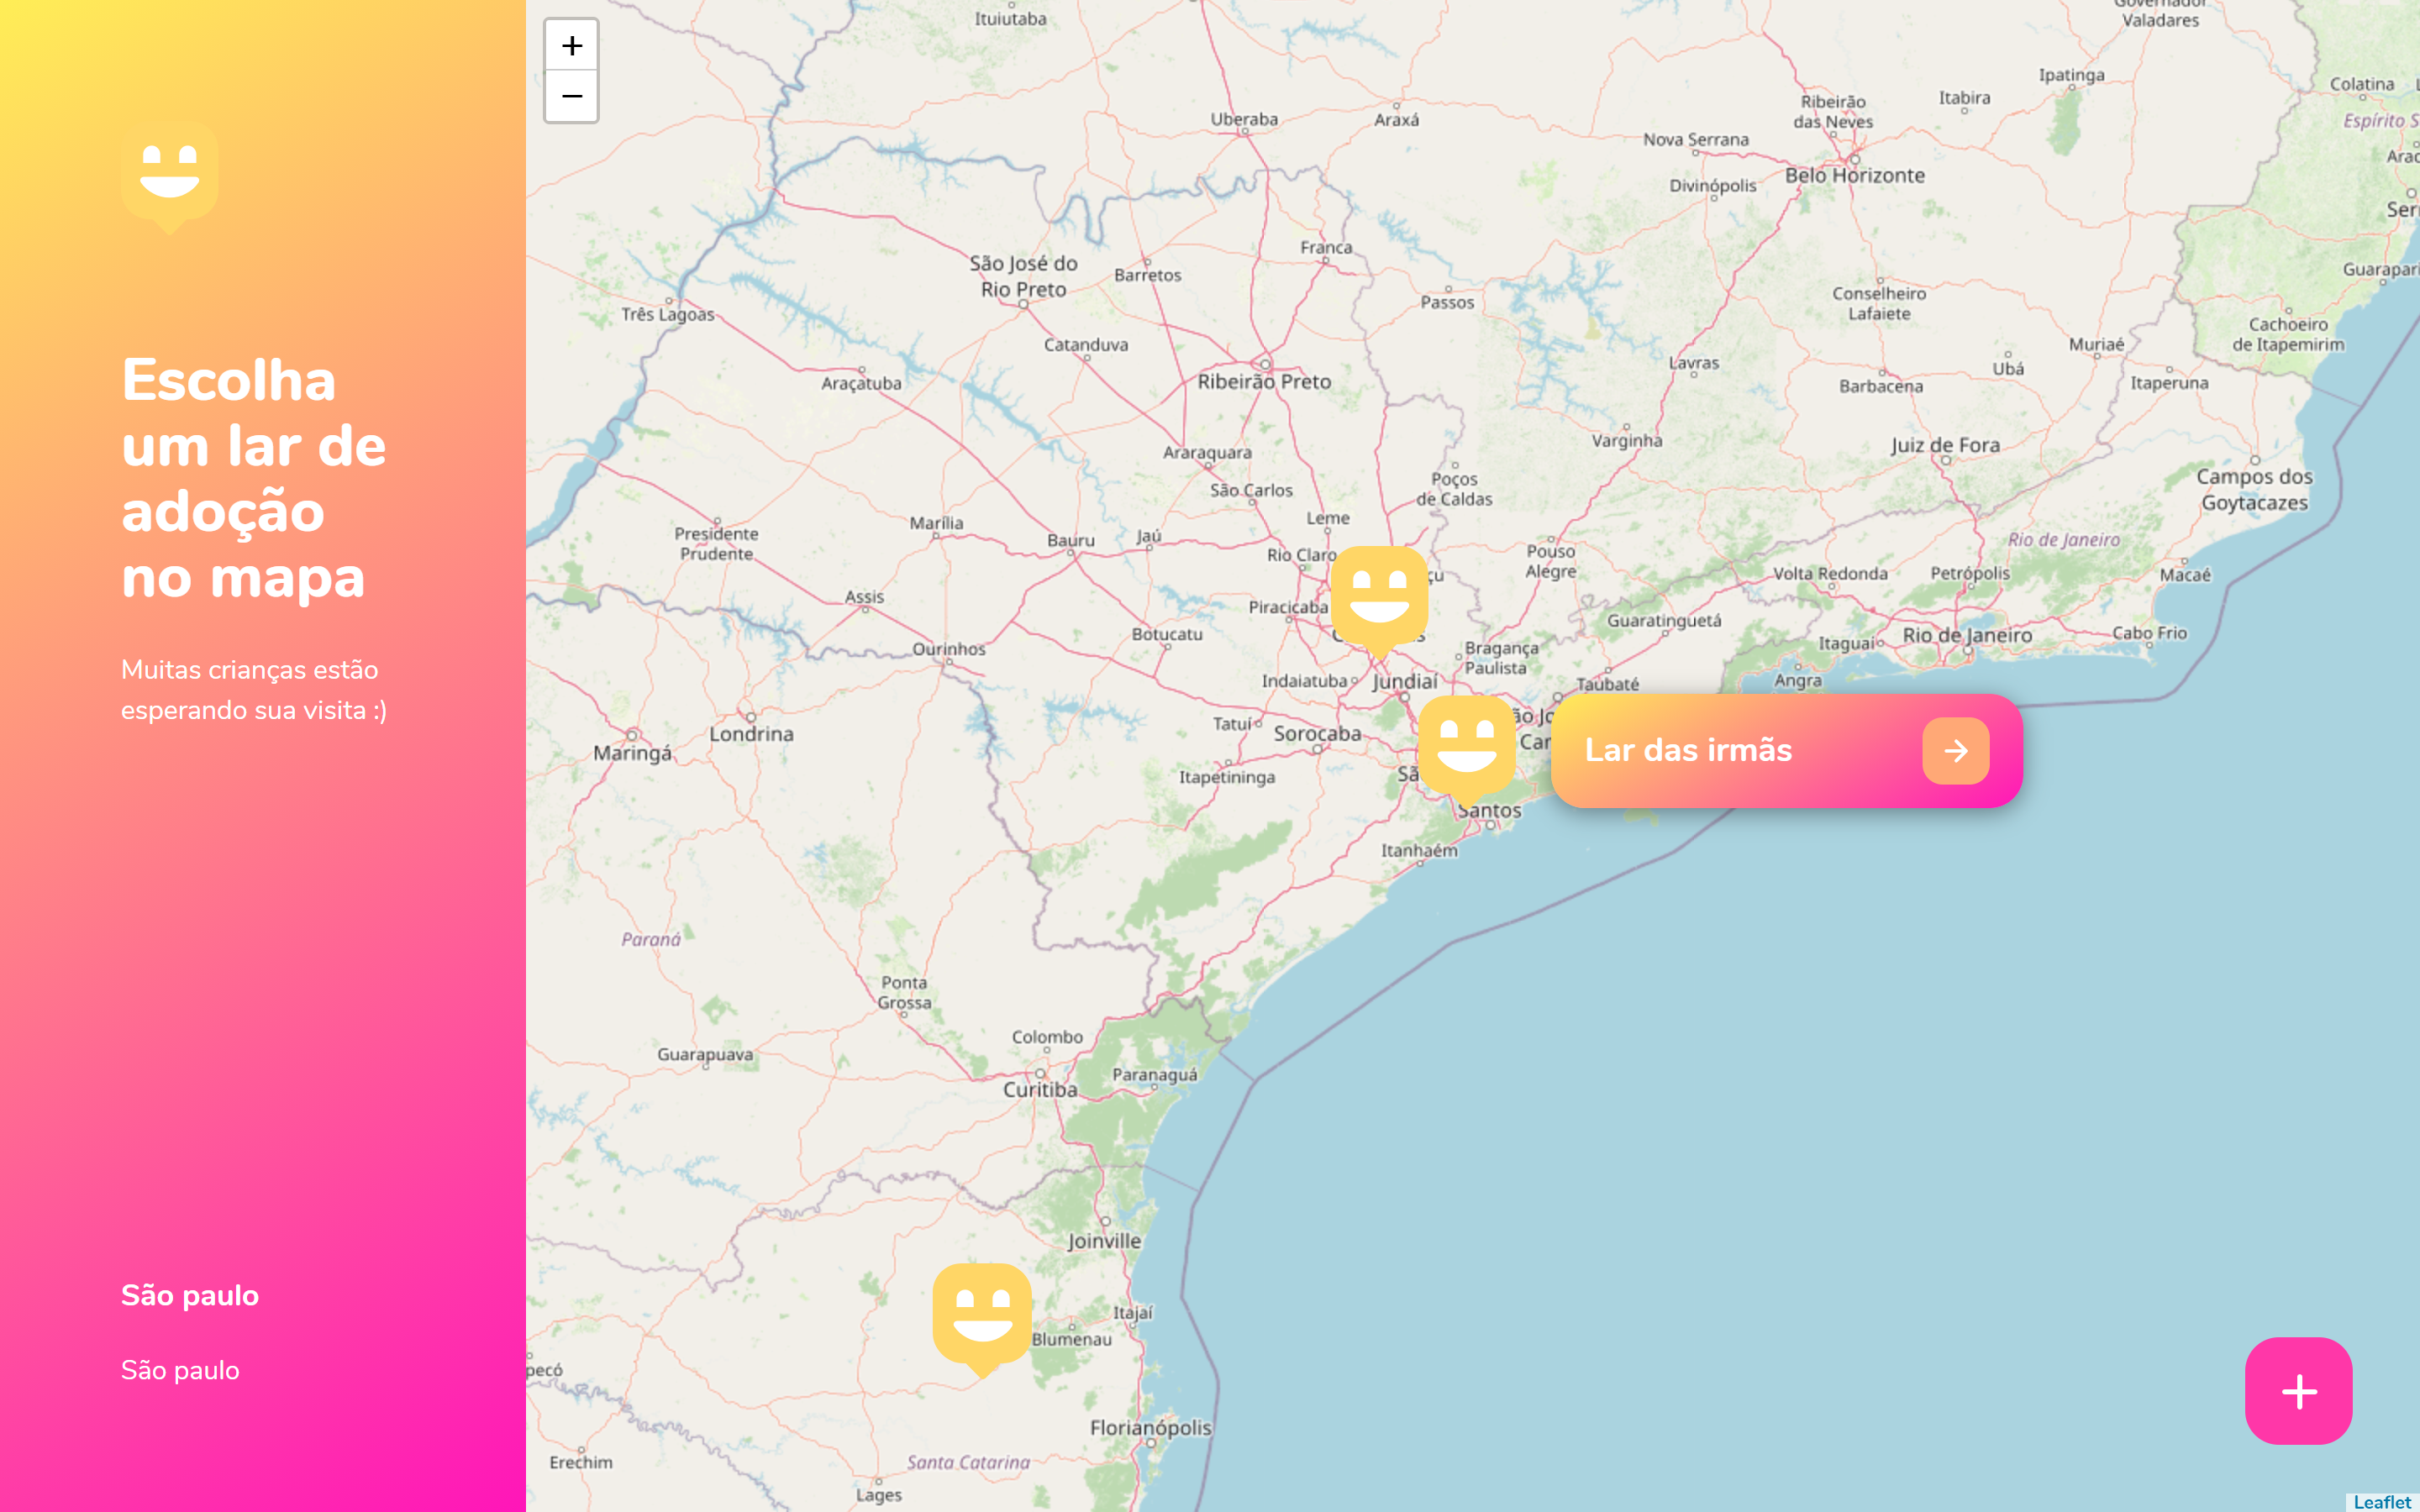
Task: Click the Juiz de Fora map label
Action: tap(1945, 445)
